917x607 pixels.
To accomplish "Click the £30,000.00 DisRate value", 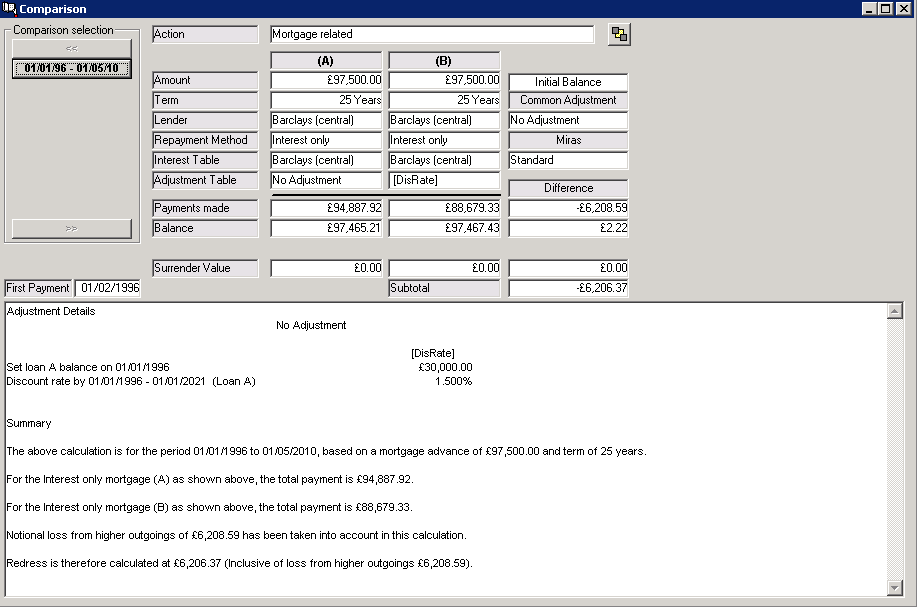I will (x=445, y=367).
